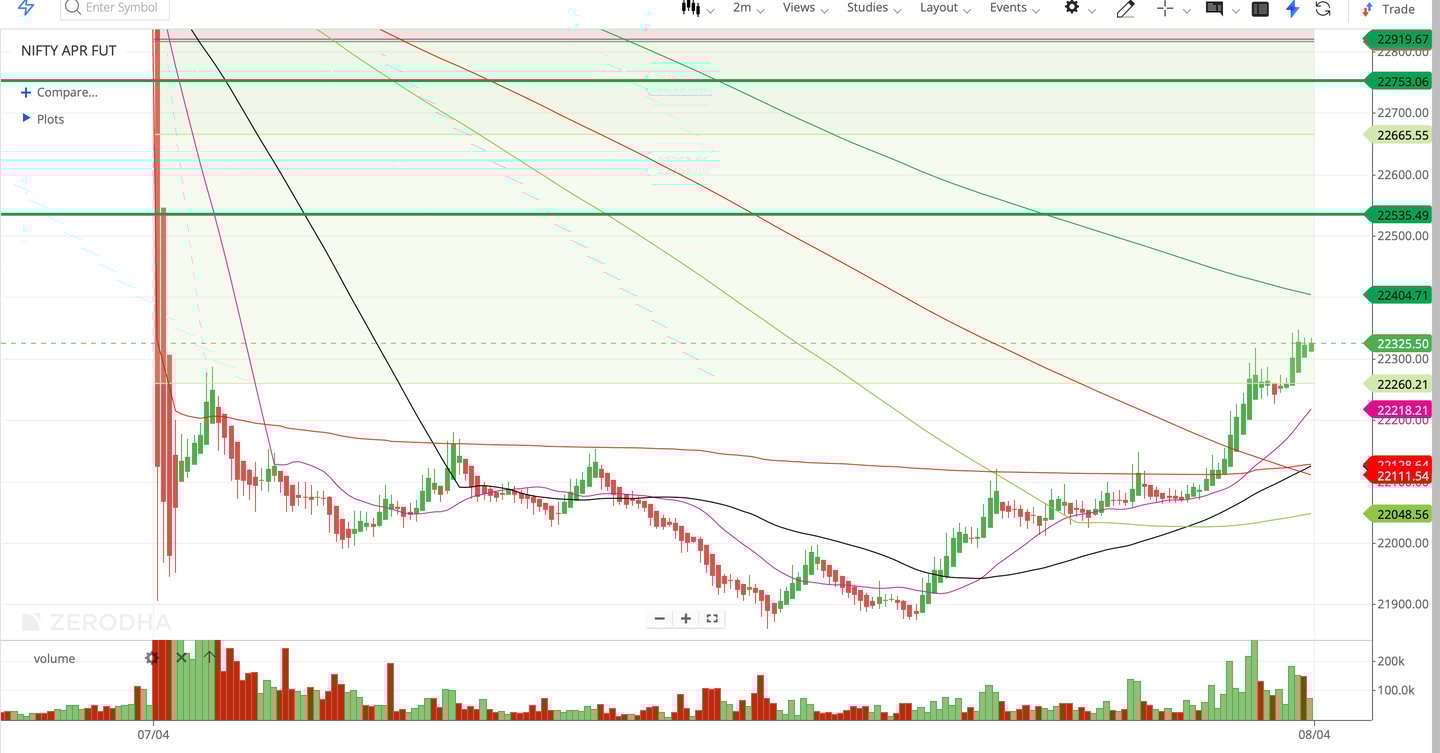The height and width of the screenshot is (753, 1440).
Task: Click the red 22111.54 indicator label
Action: (1399, 476)
